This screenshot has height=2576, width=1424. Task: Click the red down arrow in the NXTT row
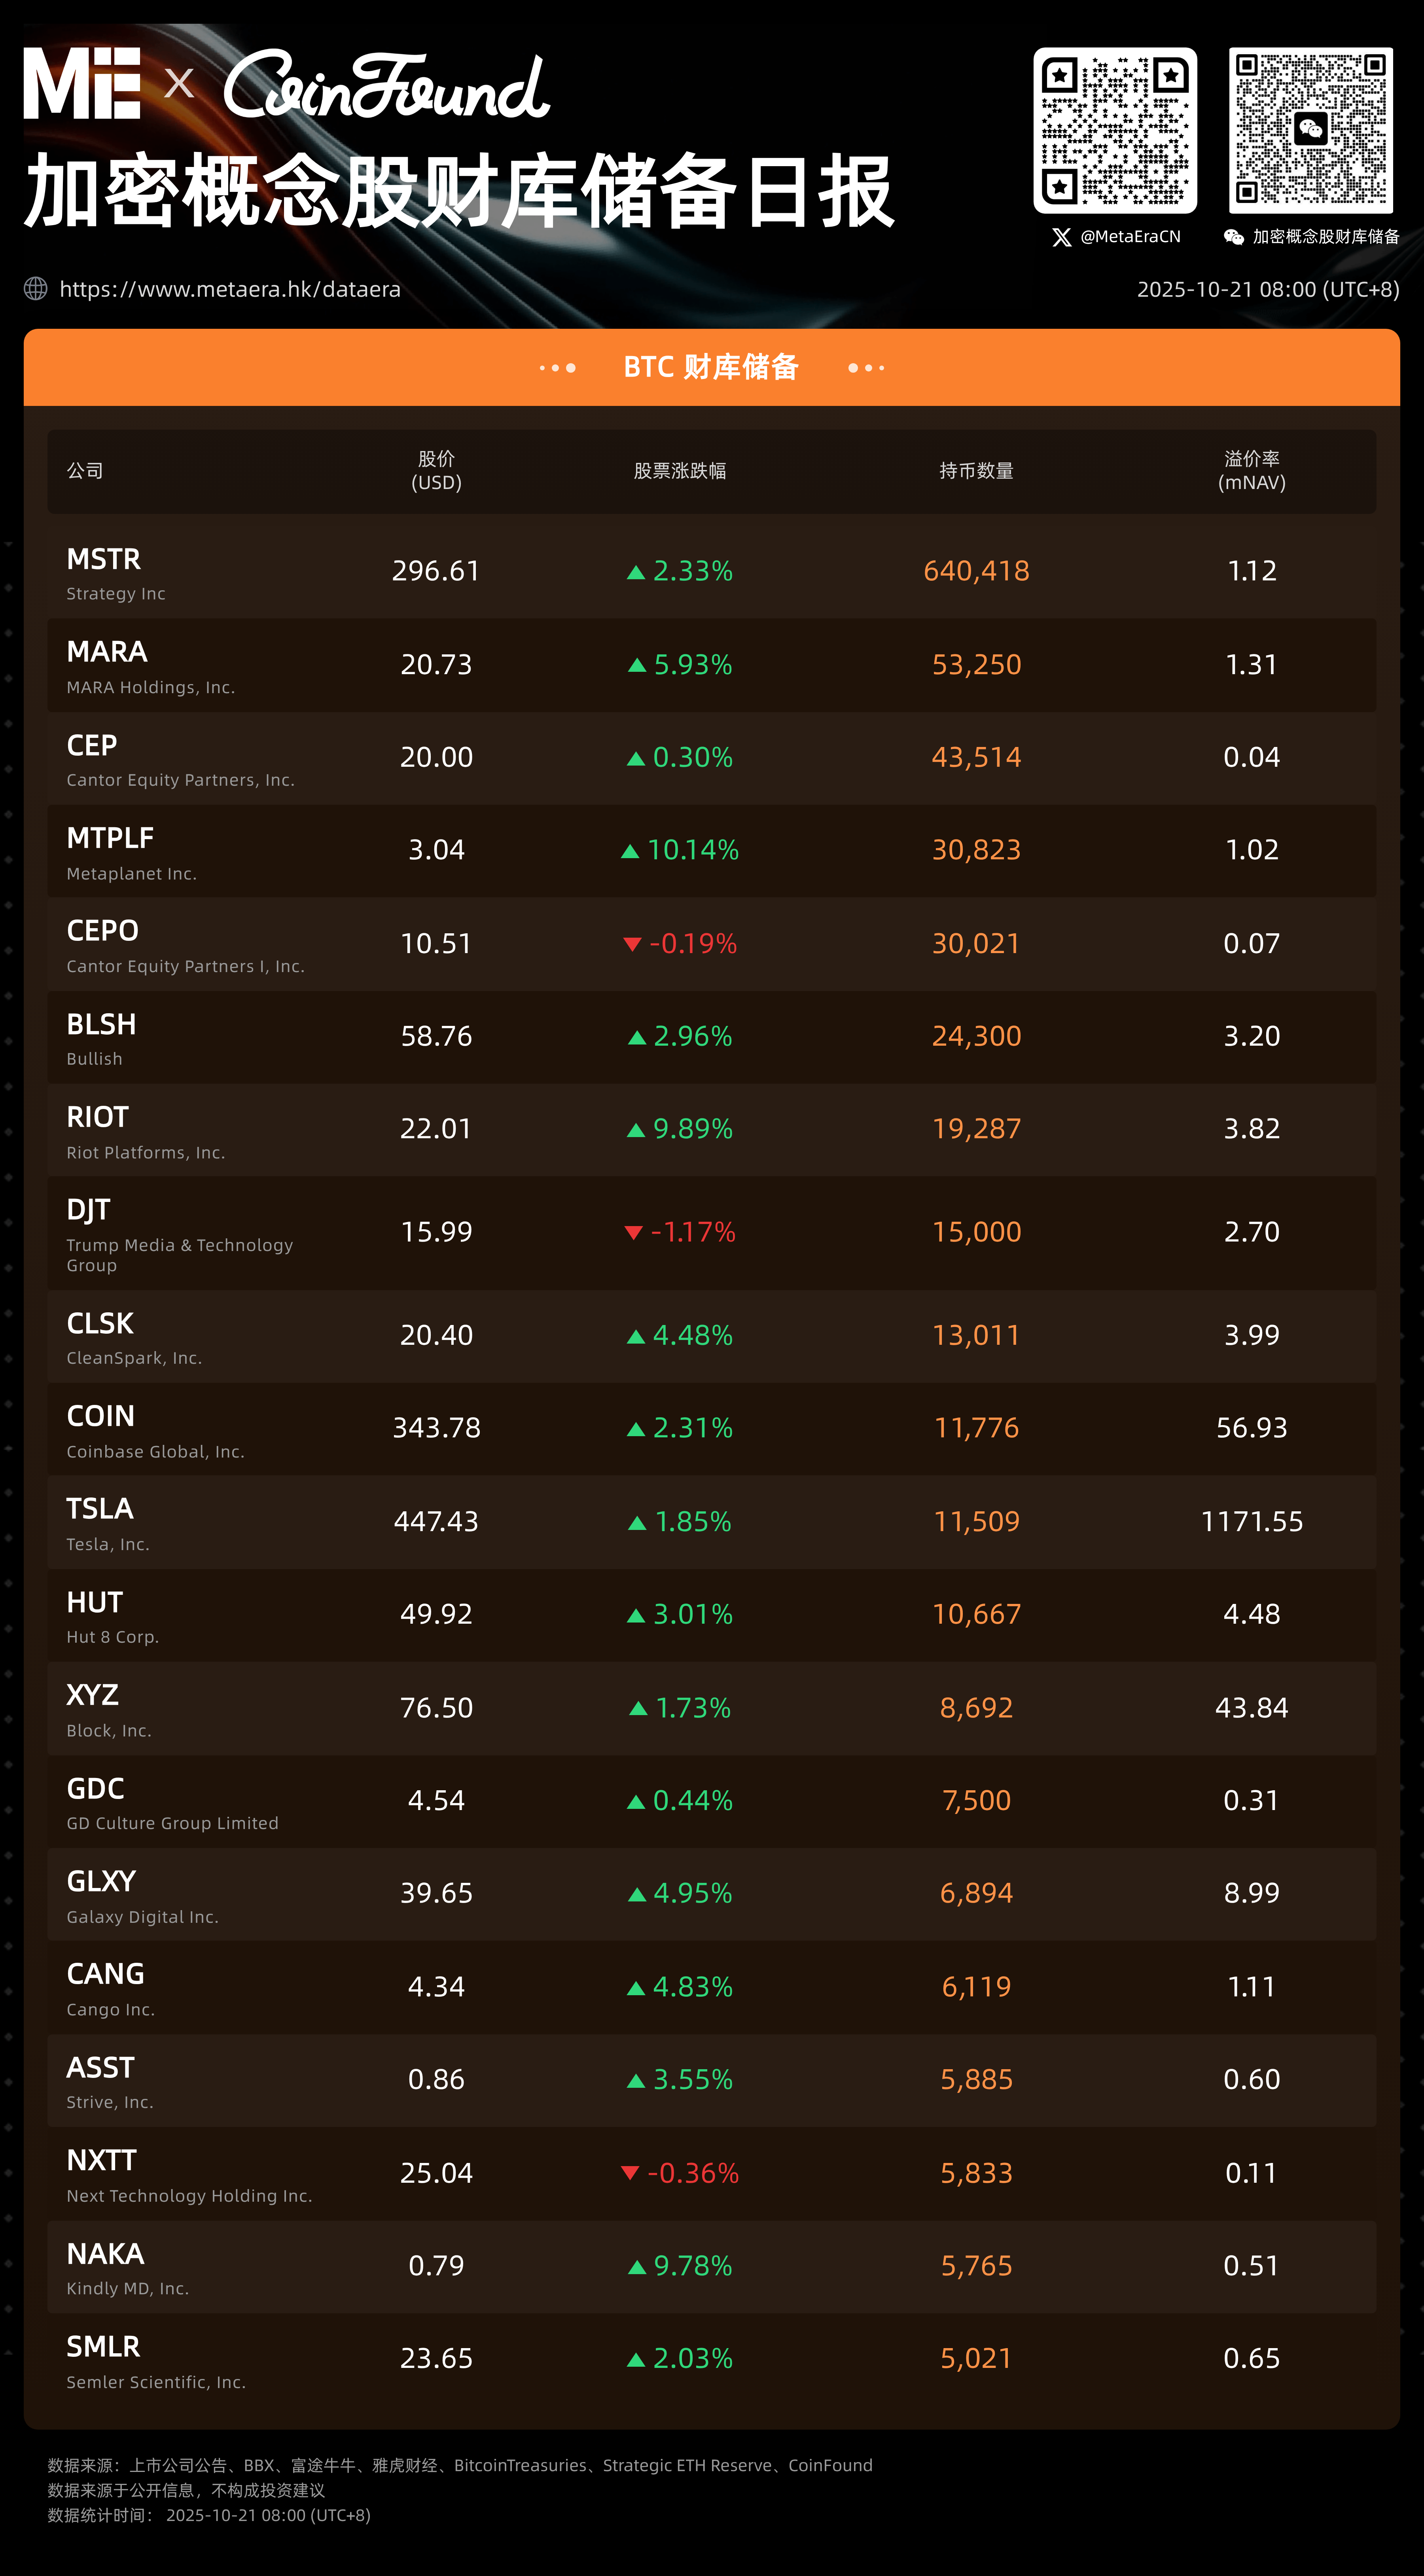click(x=630, y=2173)
